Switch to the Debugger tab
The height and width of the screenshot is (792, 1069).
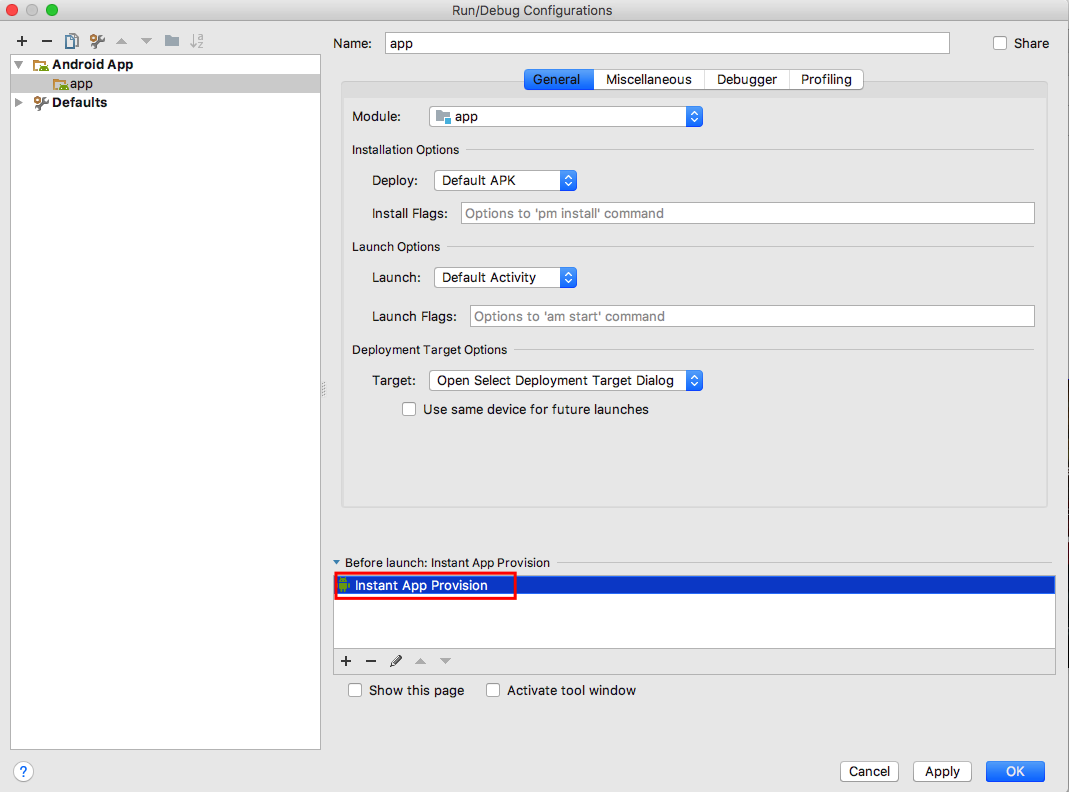747,79
